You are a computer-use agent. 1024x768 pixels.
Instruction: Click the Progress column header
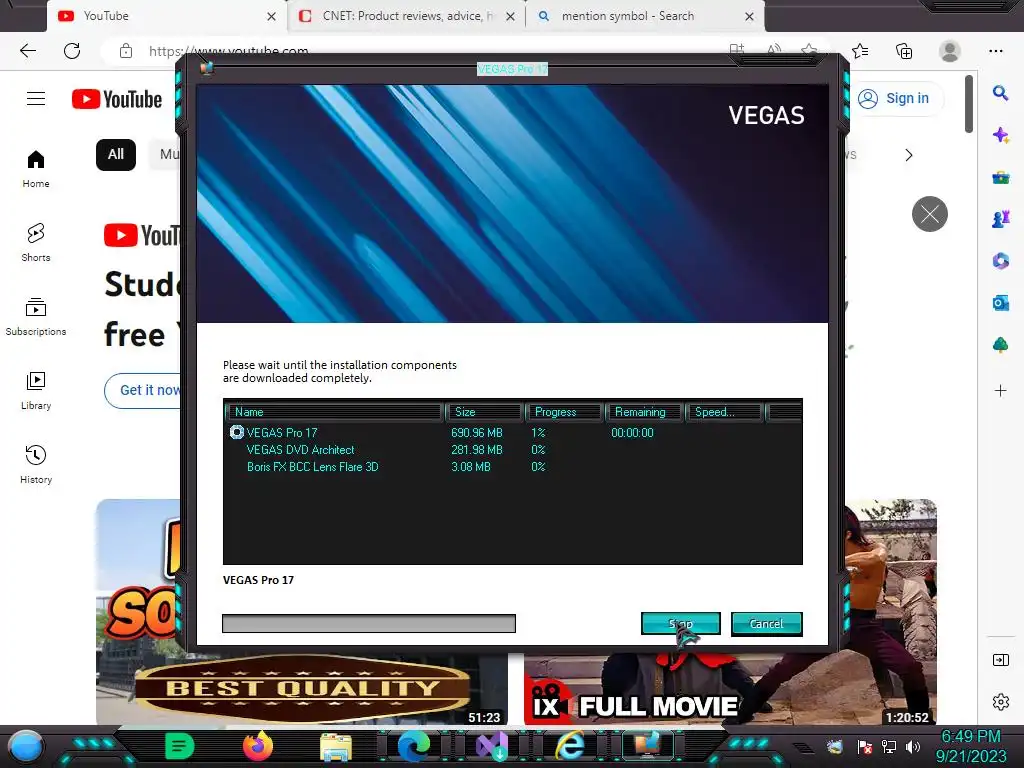(564, 412)
